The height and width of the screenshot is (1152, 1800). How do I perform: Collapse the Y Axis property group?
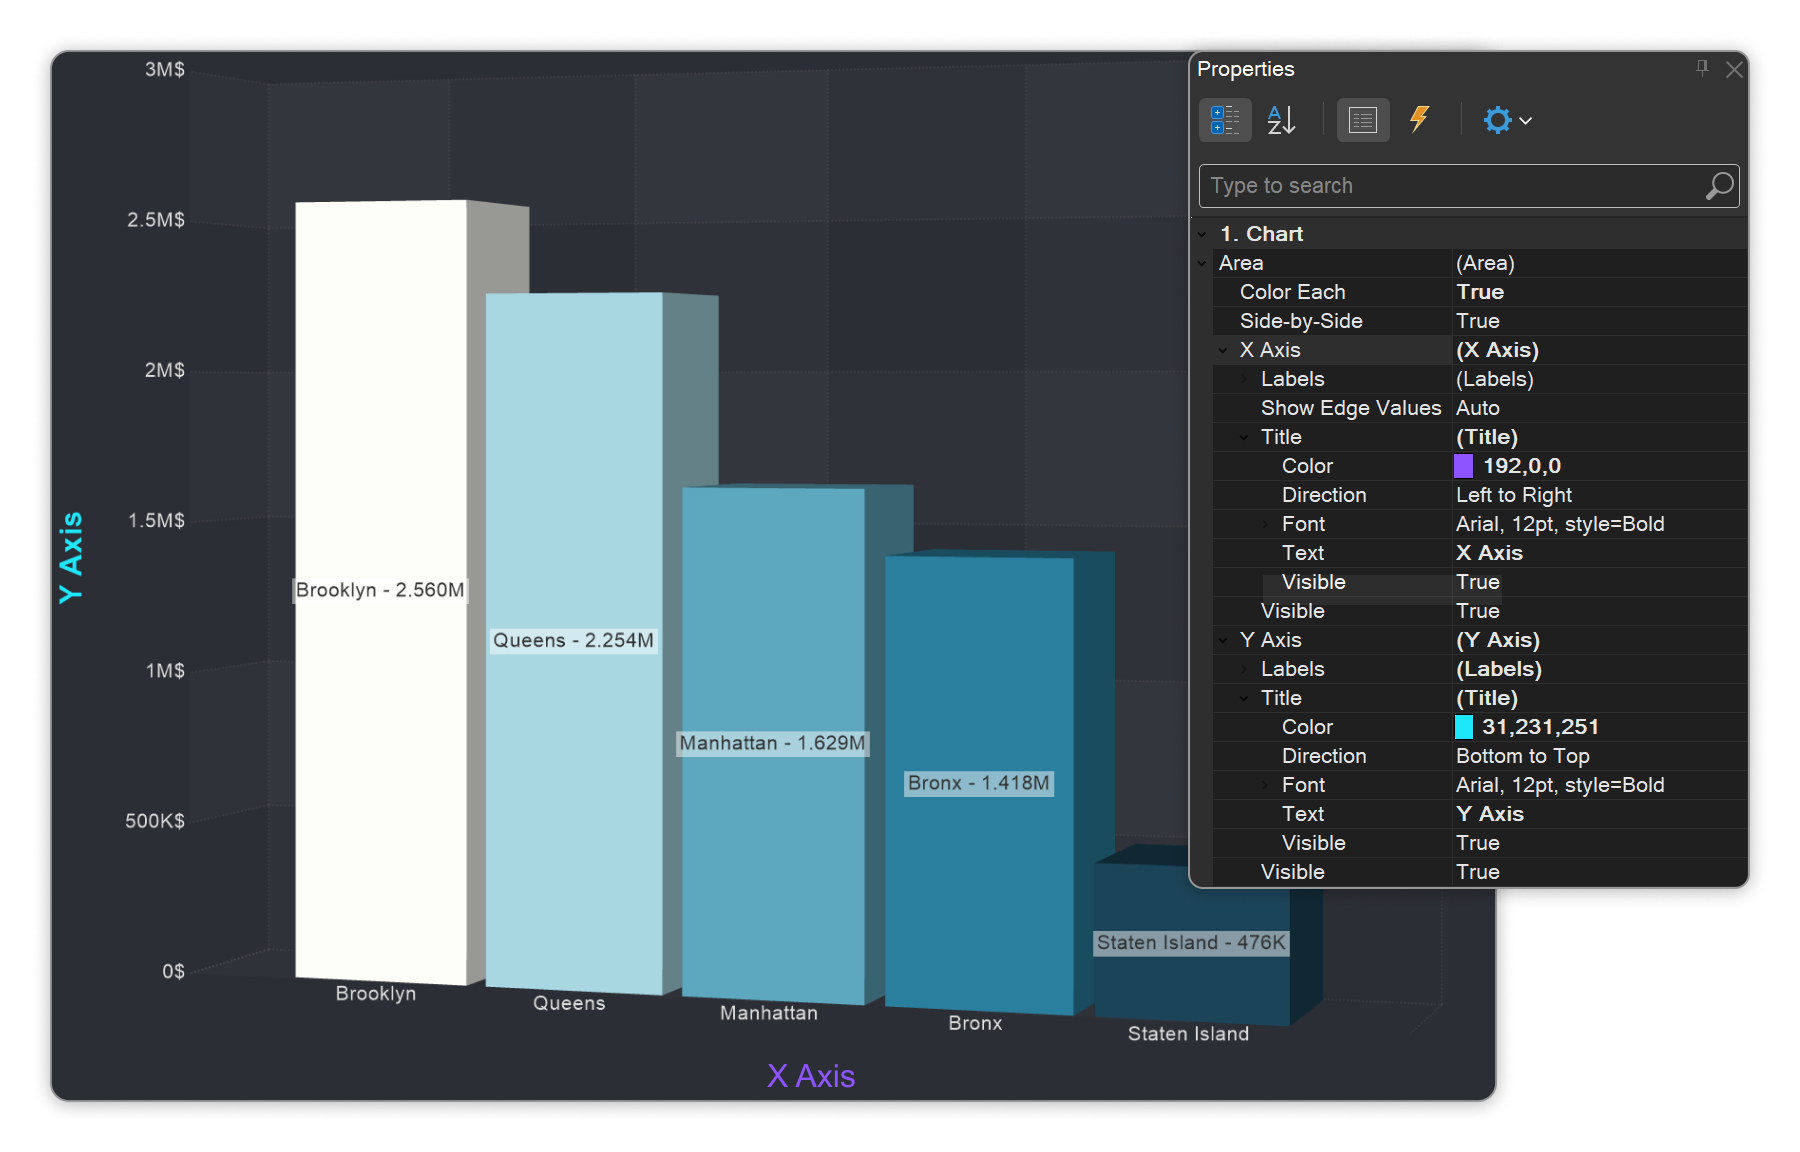(x=1223, y=640)
